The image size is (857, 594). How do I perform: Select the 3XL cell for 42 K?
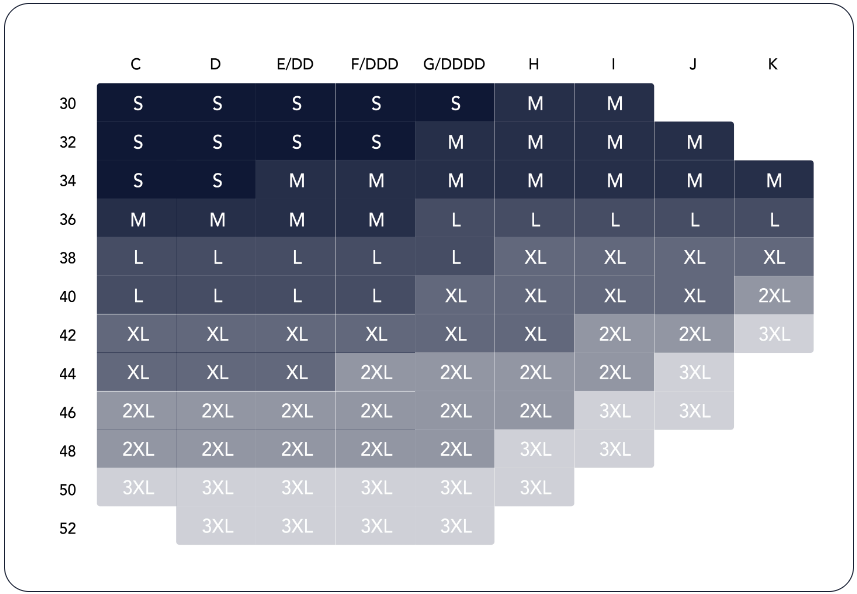point(774,334)
